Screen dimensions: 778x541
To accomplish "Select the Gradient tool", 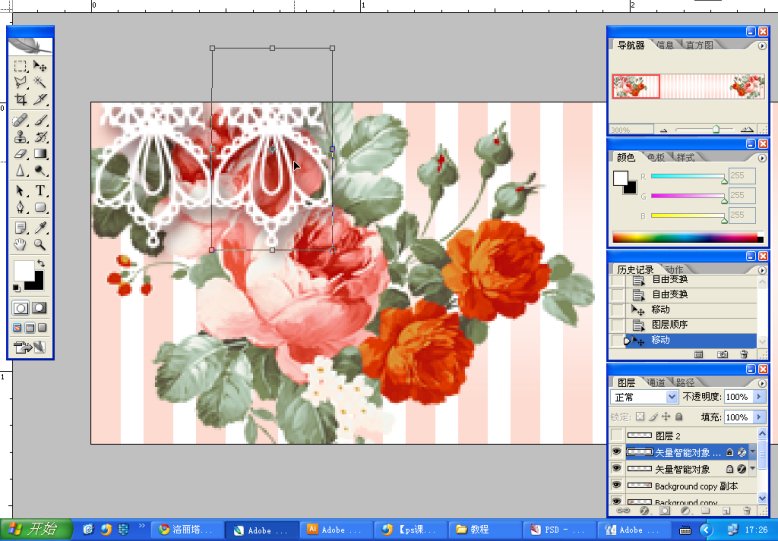I will [40, 154].
